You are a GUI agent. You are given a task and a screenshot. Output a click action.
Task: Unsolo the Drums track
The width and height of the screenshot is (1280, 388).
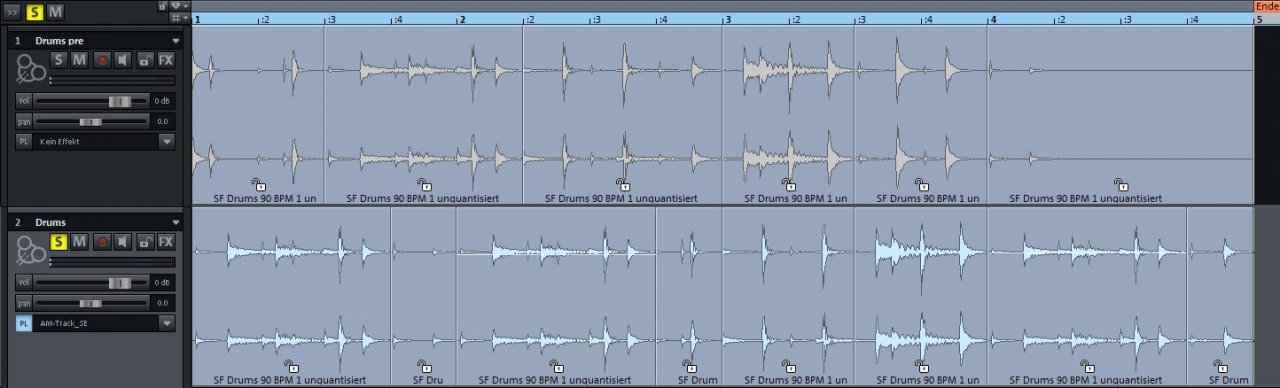[x=59, y=241]
